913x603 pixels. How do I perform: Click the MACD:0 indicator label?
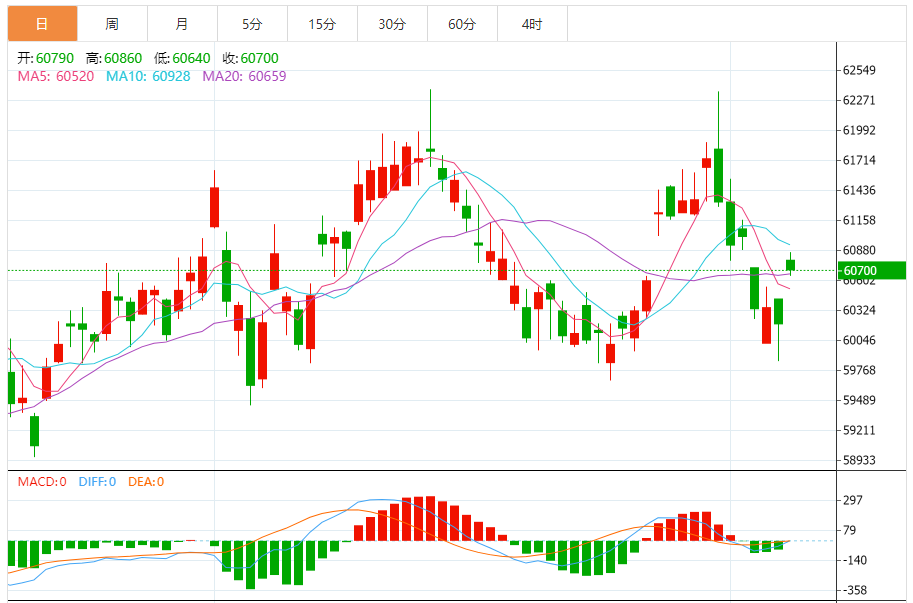[42, 482]
